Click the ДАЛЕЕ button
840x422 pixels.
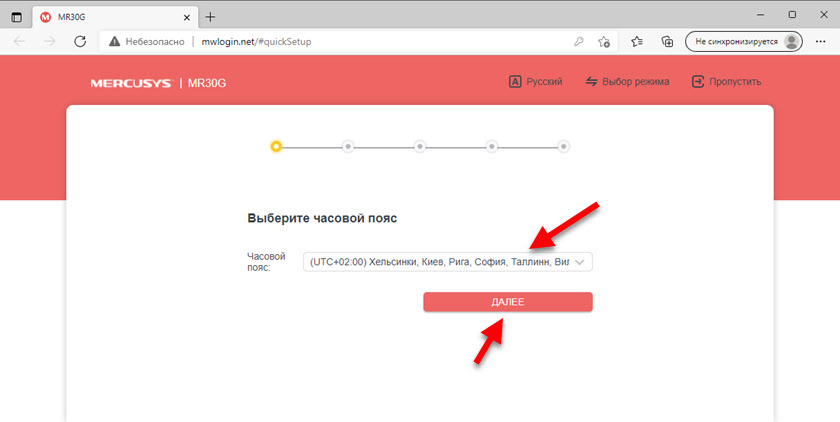507,302
